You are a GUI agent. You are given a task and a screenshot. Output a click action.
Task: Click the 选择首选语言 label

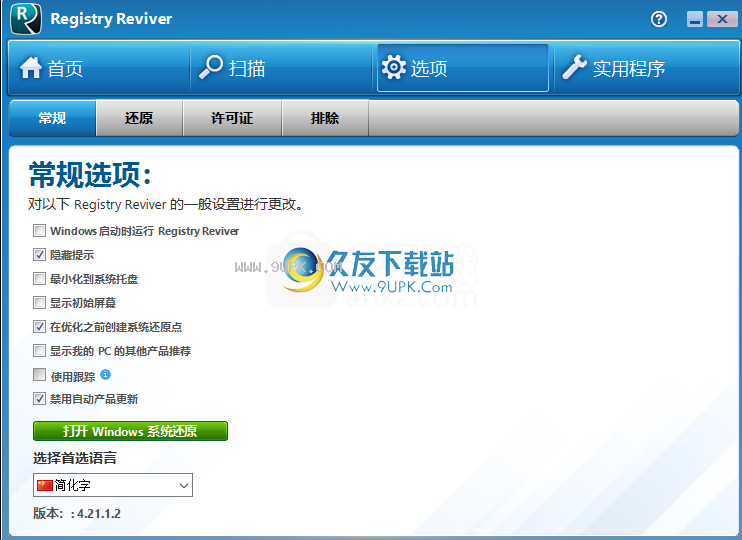coord(75,458)
